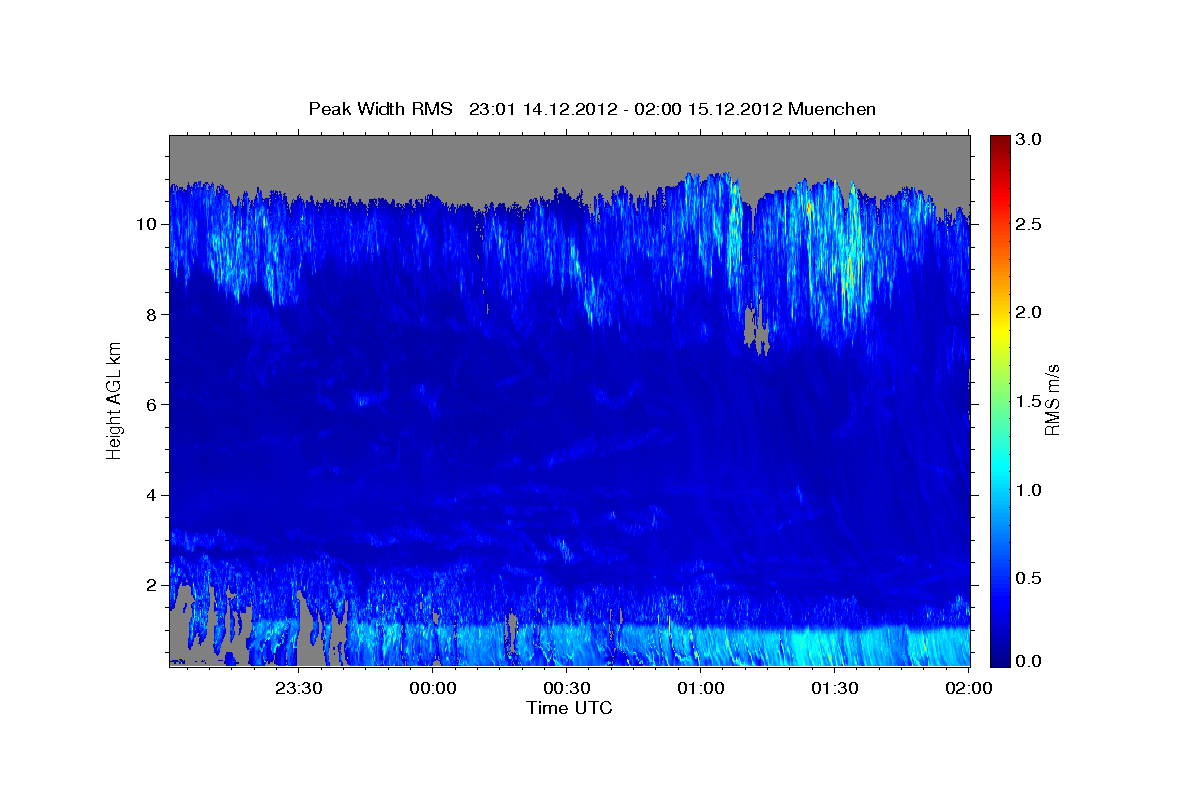Click the 01:30 time tick label

[x=835, y=688]
